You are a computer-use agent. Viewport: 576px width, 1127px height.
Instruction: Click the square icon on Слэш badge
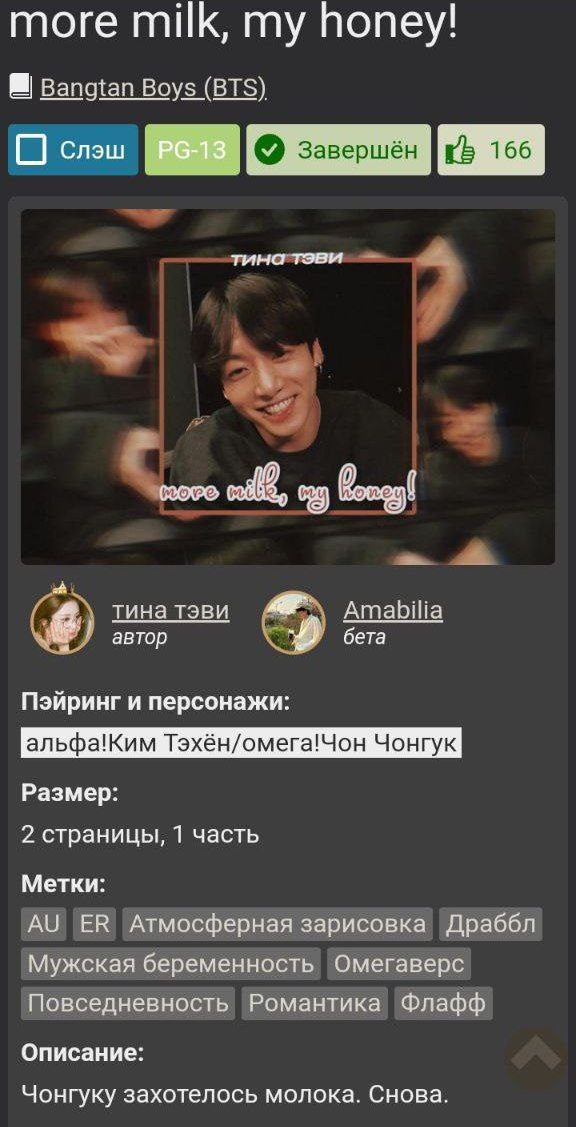(32, 150)
